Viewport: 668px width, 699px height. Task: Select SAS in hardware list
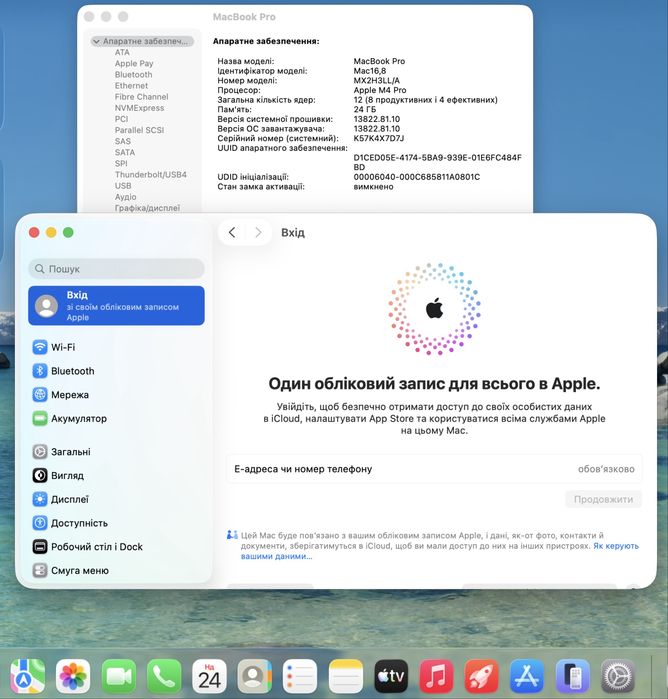123,141
